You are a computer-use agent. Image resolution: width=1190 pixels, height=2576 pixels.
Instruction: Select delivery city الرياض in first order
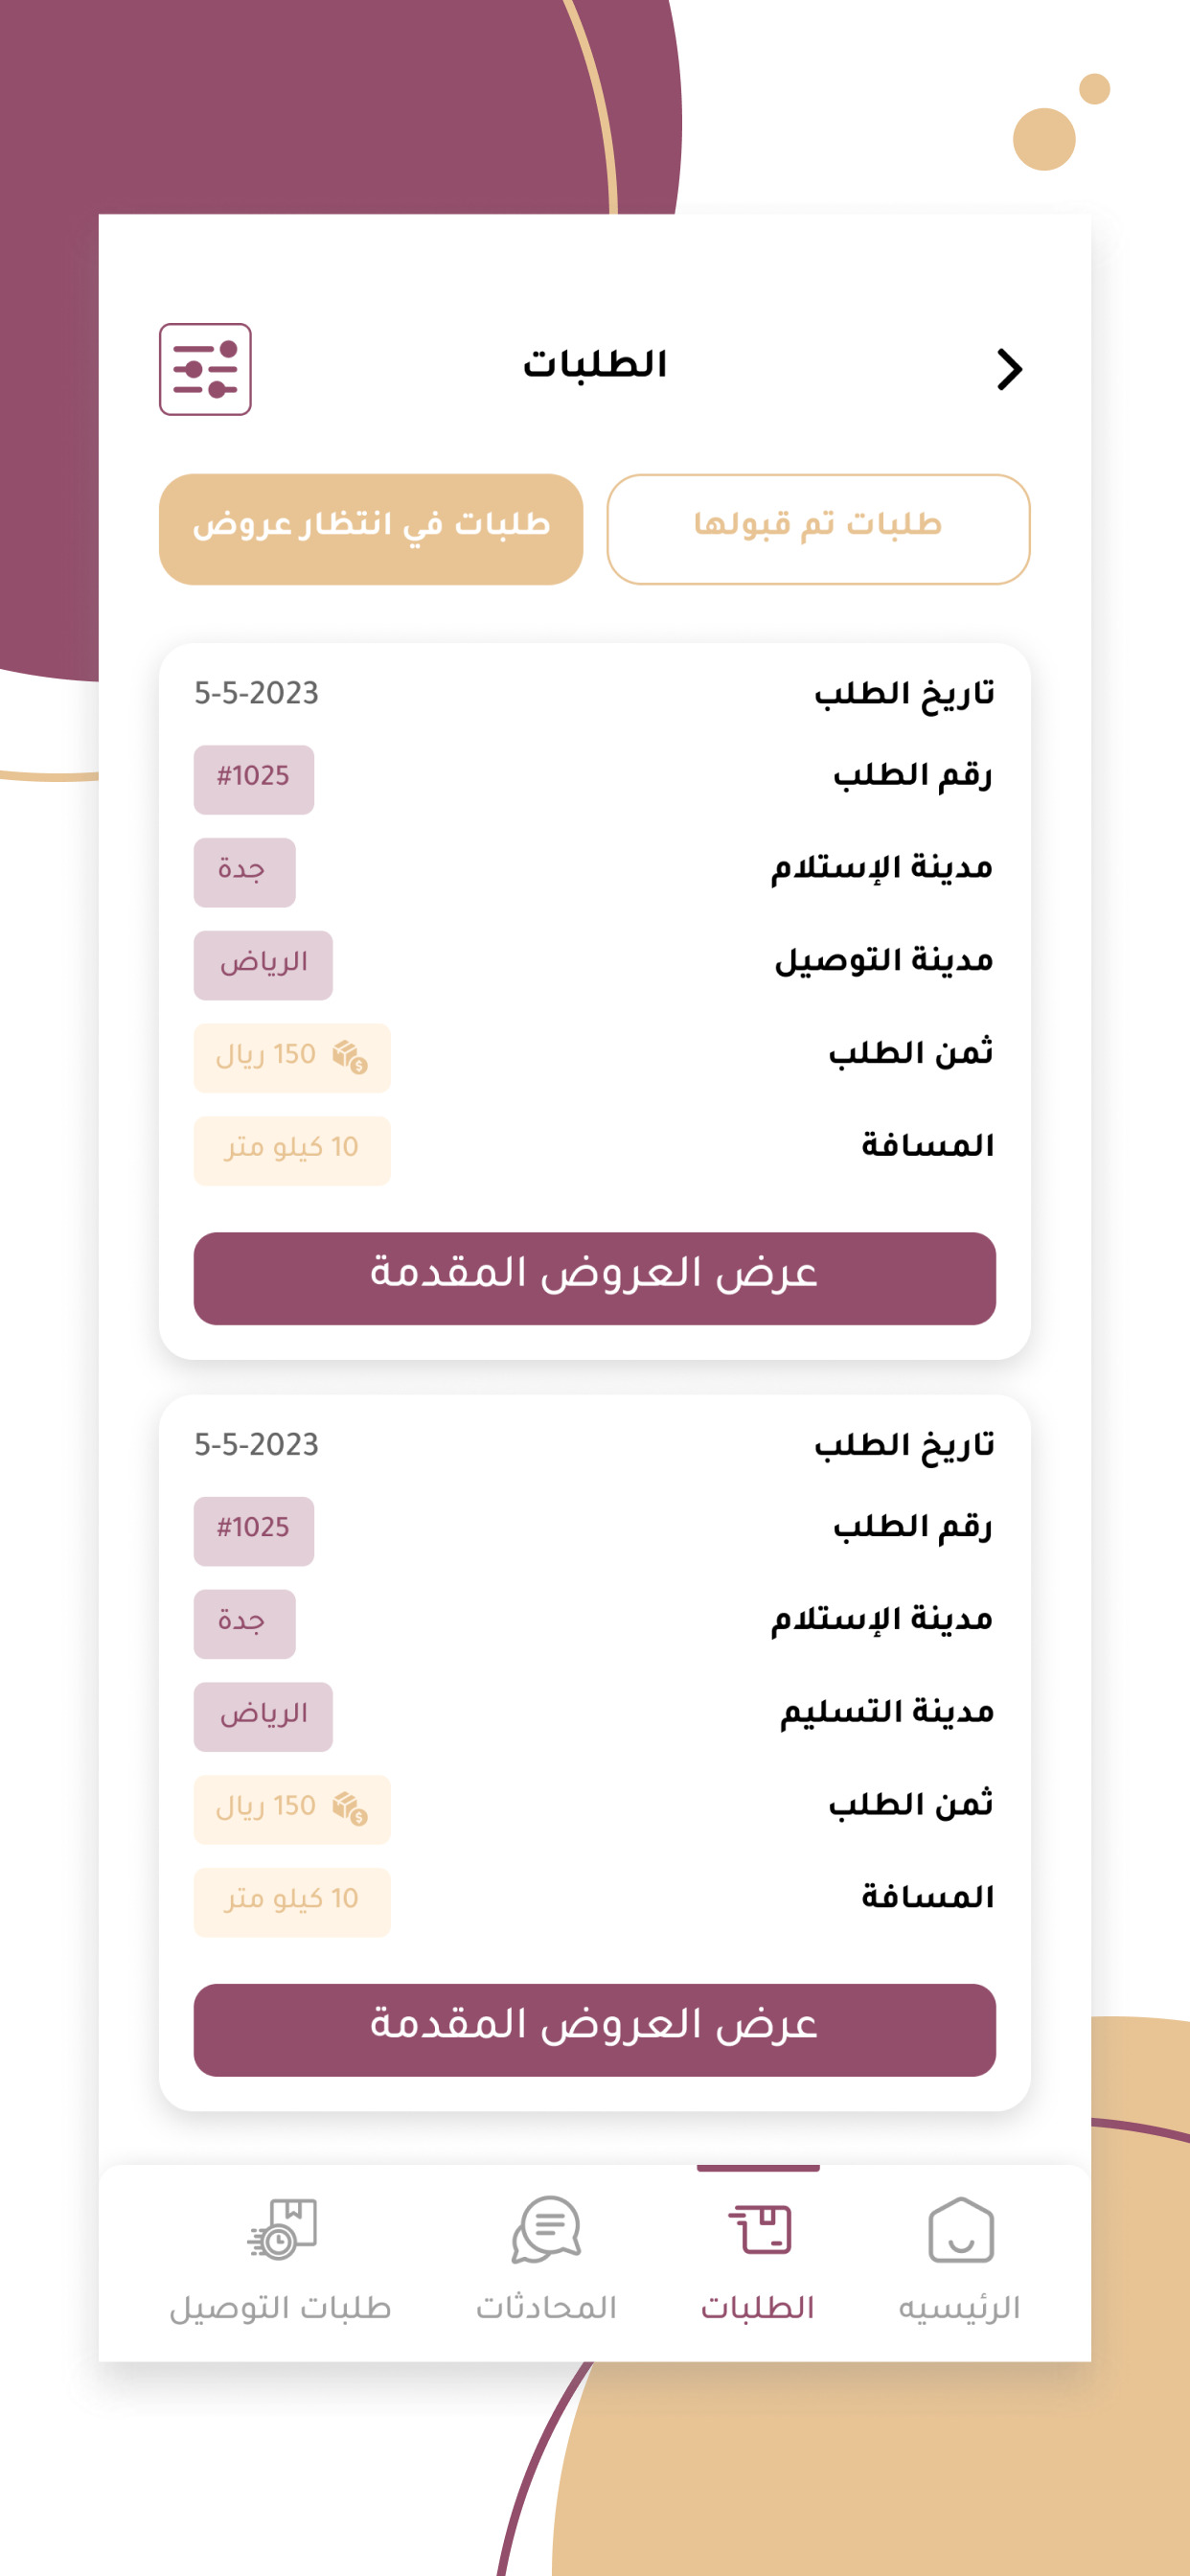point(263,965)
